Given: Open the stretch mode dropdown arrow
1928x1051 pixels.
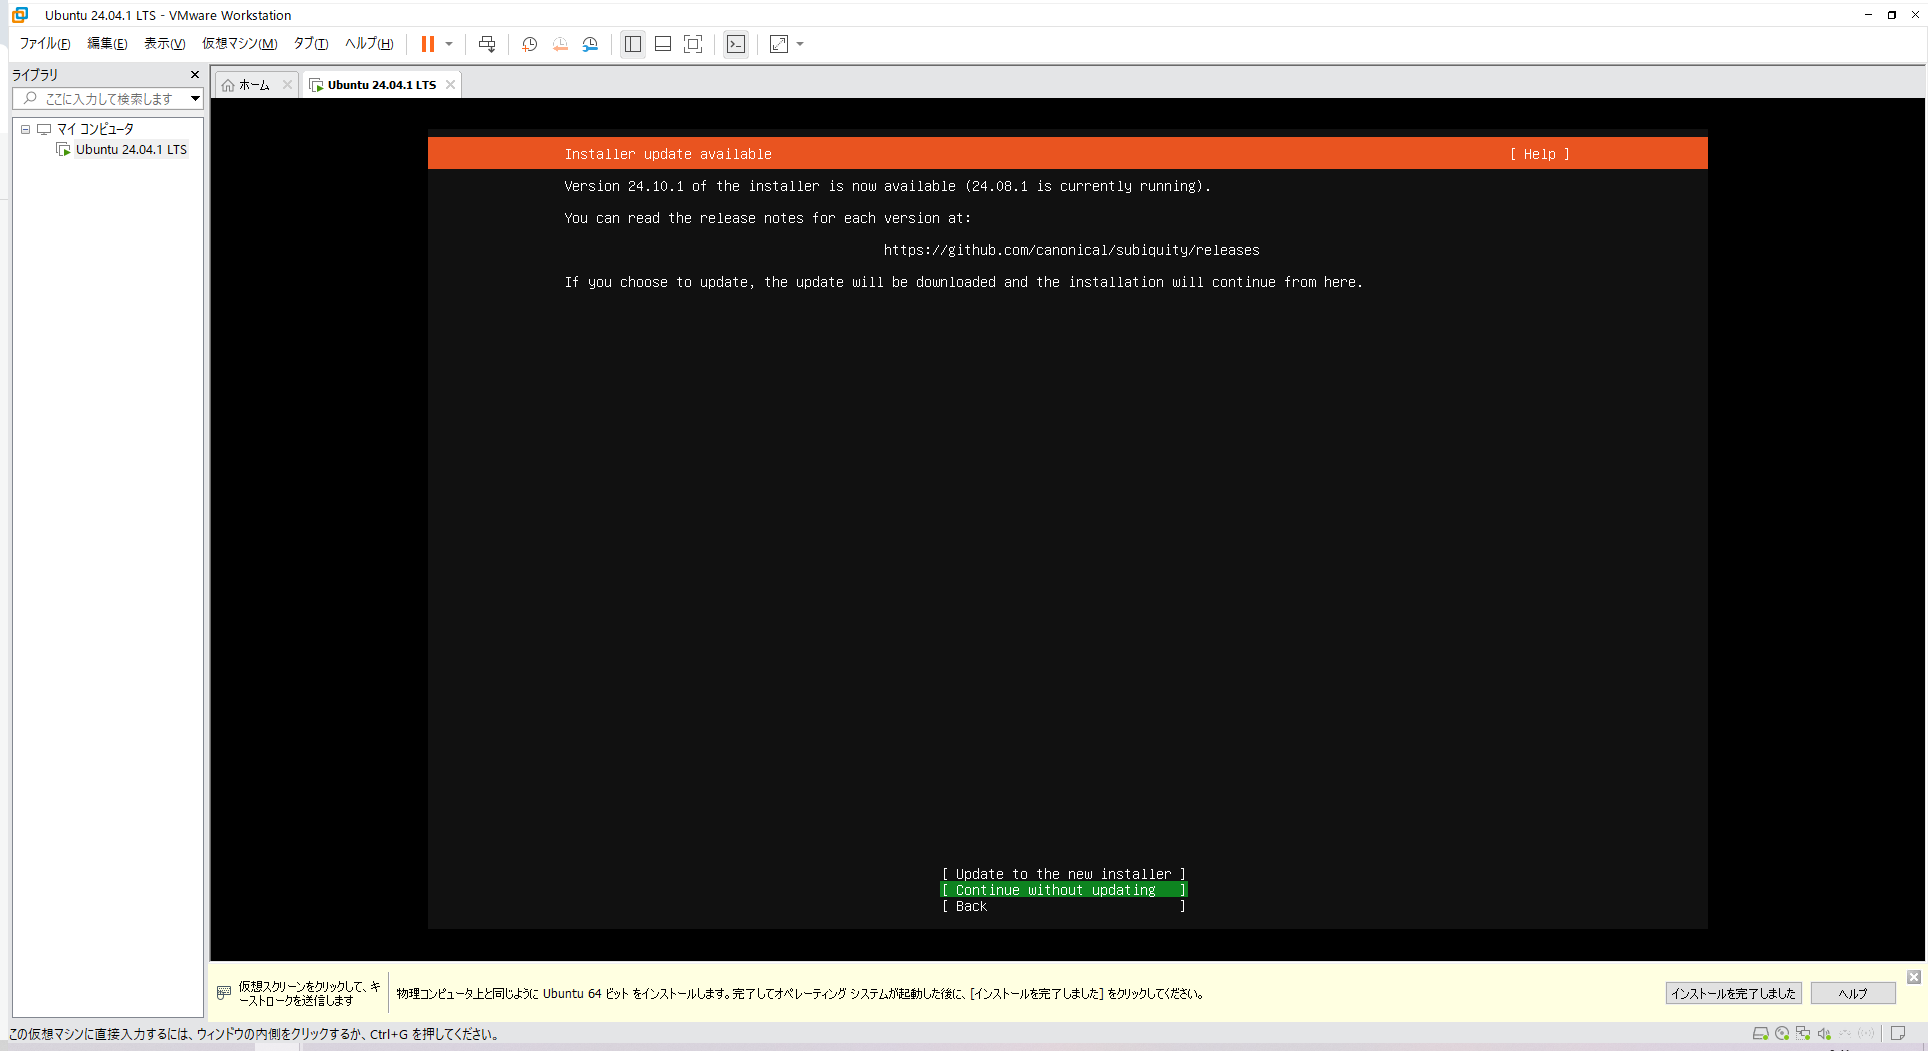Looking at the screenshot, I should (x=800, y=44).
